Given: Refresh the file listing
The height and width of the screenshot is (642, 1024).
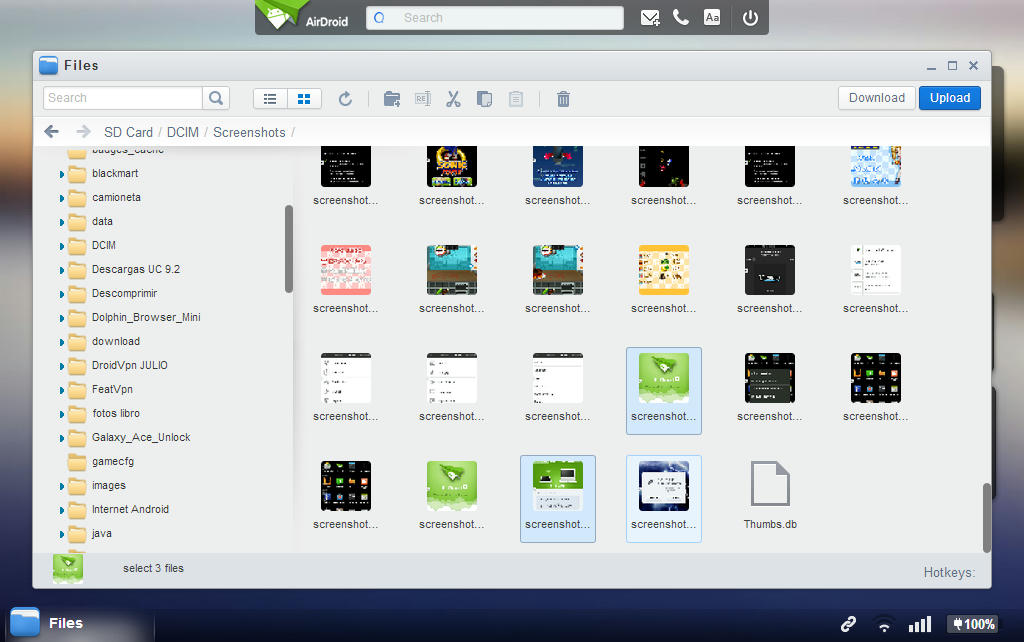Looking at the screenshot, I should point(345,98).
